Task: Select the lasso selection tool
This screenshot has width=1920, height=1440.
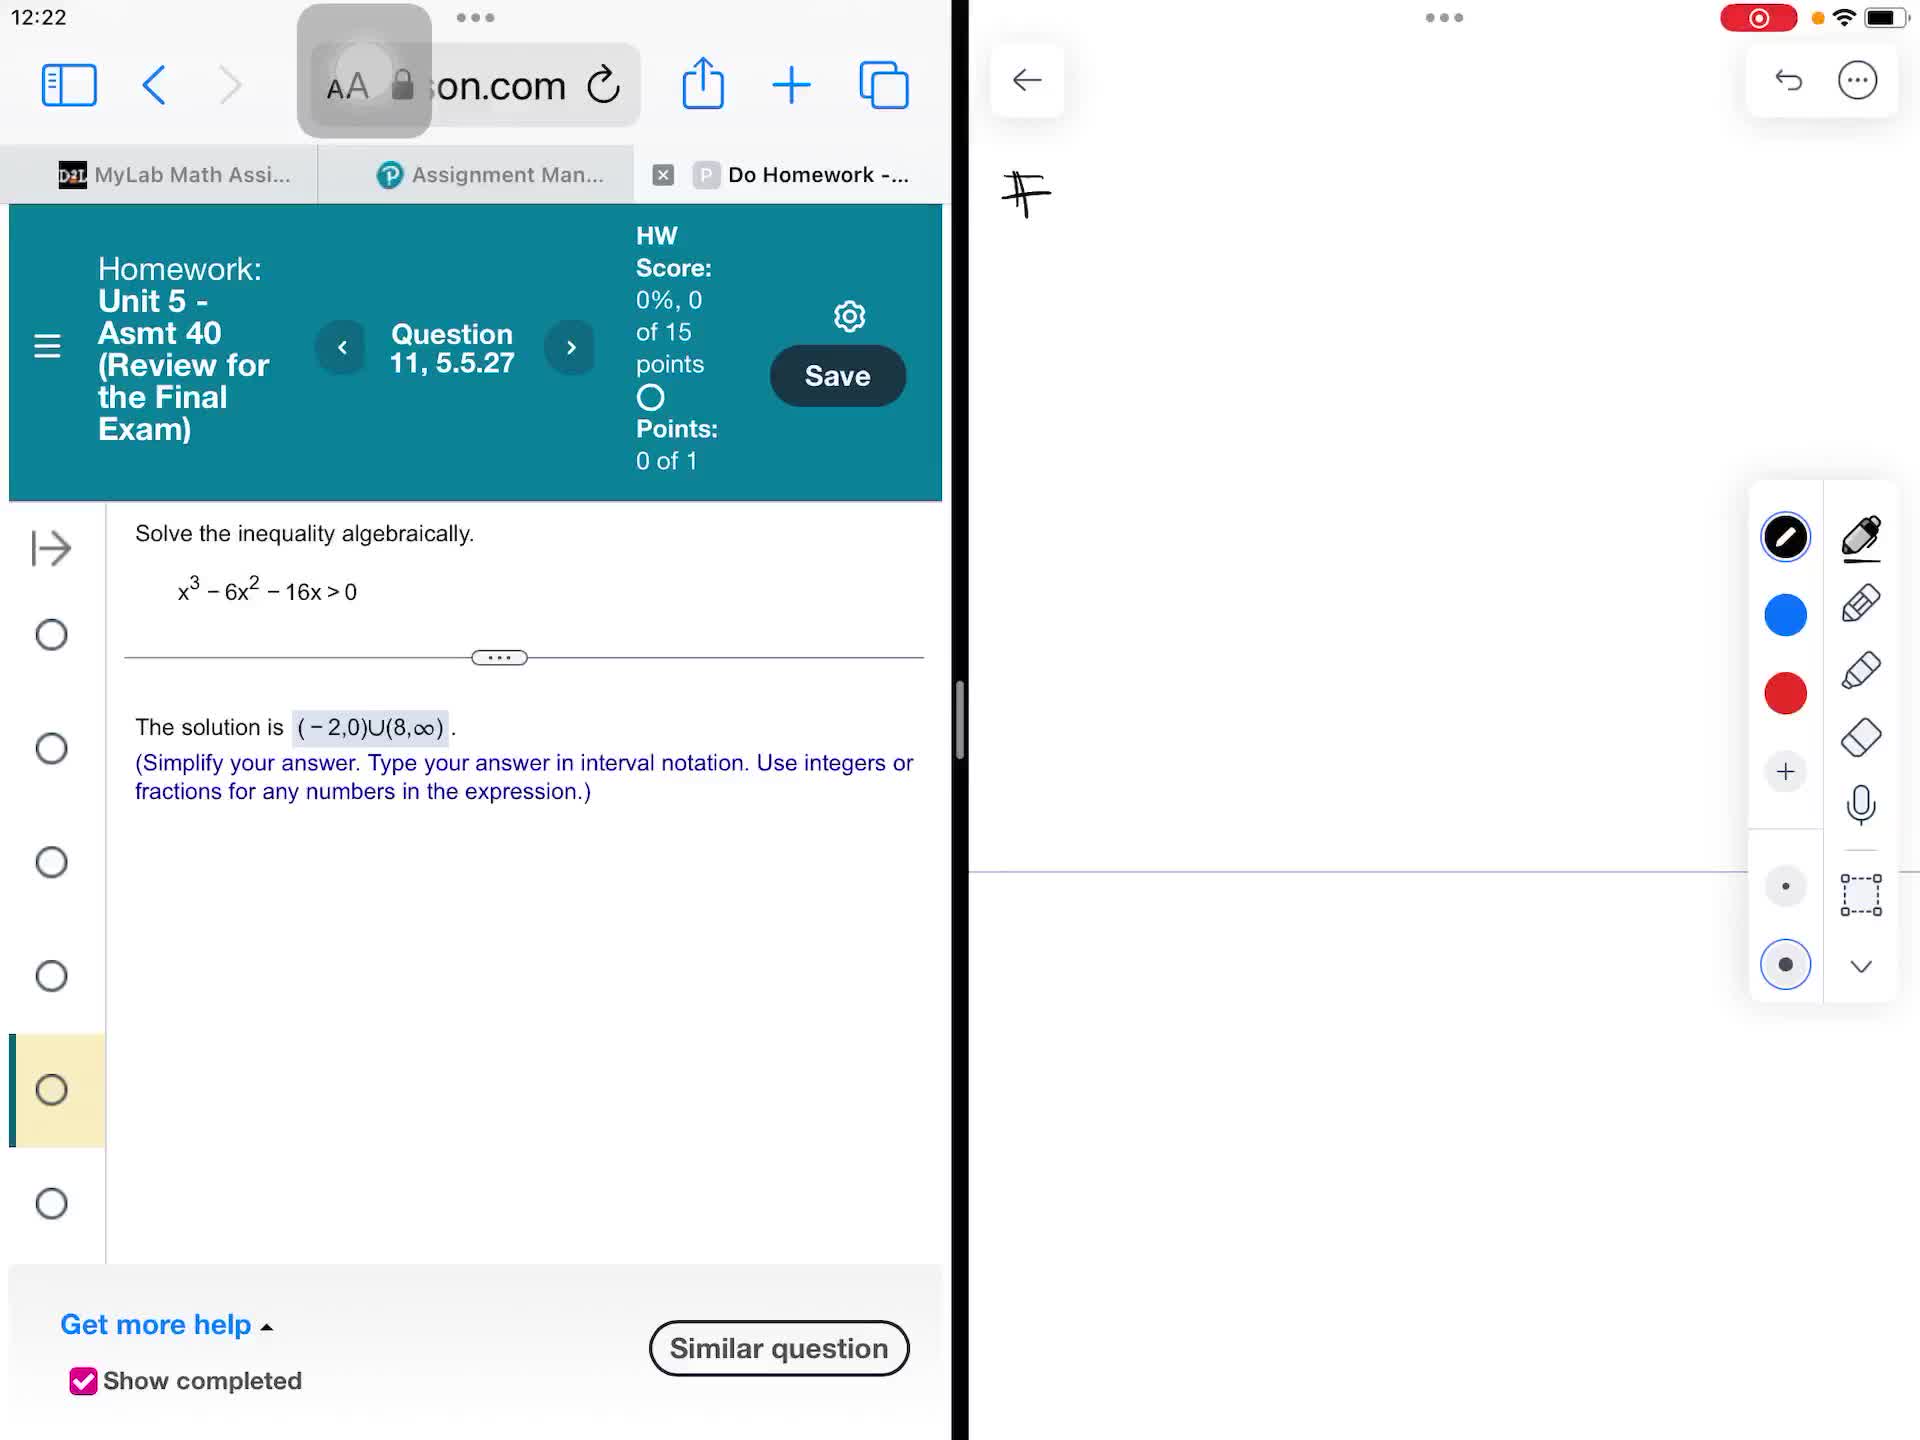Action: point(1860,895)
